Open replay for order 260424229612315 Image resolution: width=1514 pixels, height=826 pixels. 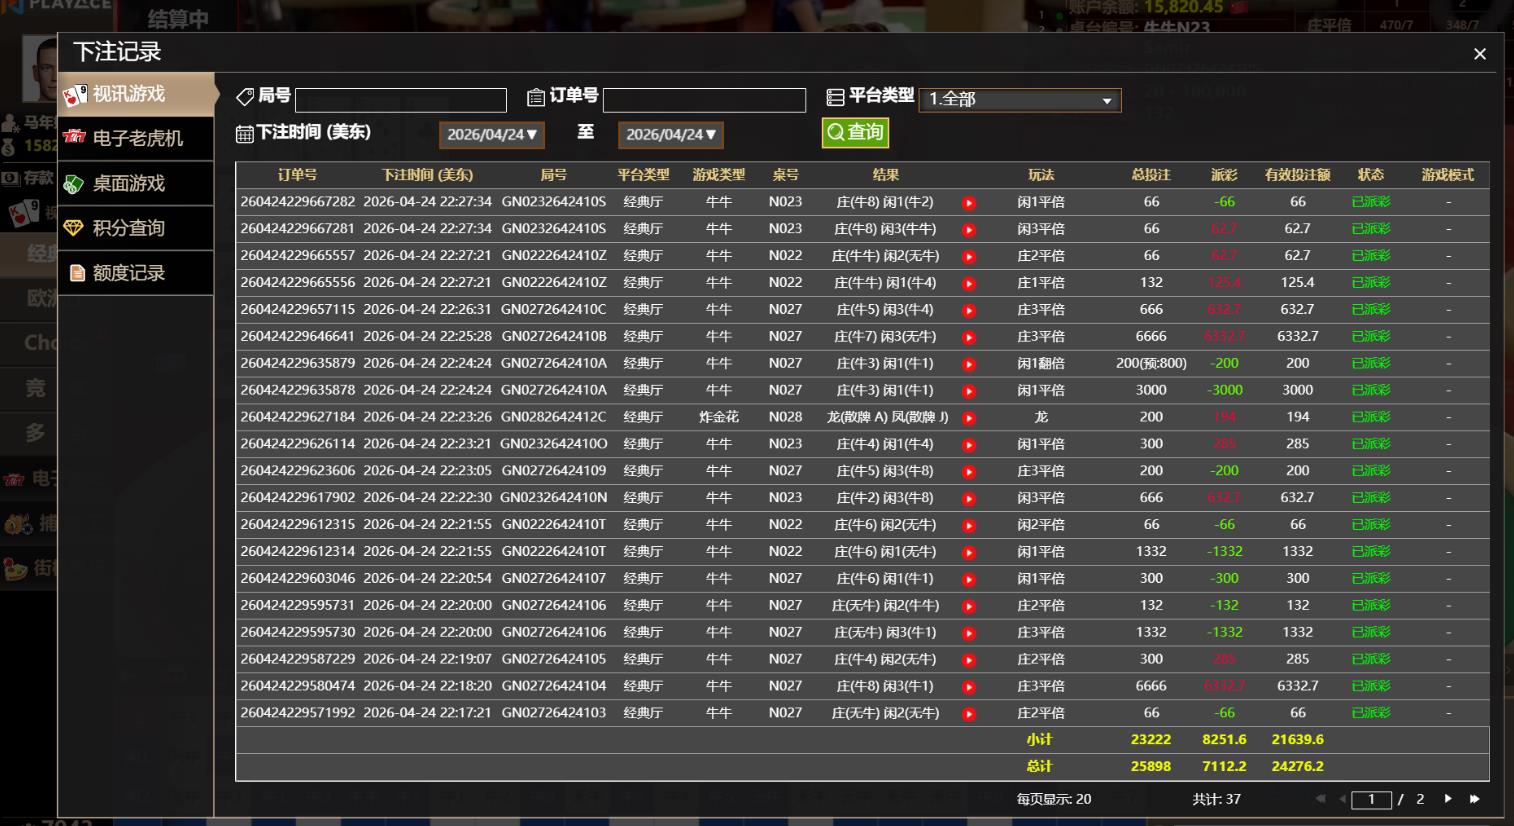[x=968, y=526]
